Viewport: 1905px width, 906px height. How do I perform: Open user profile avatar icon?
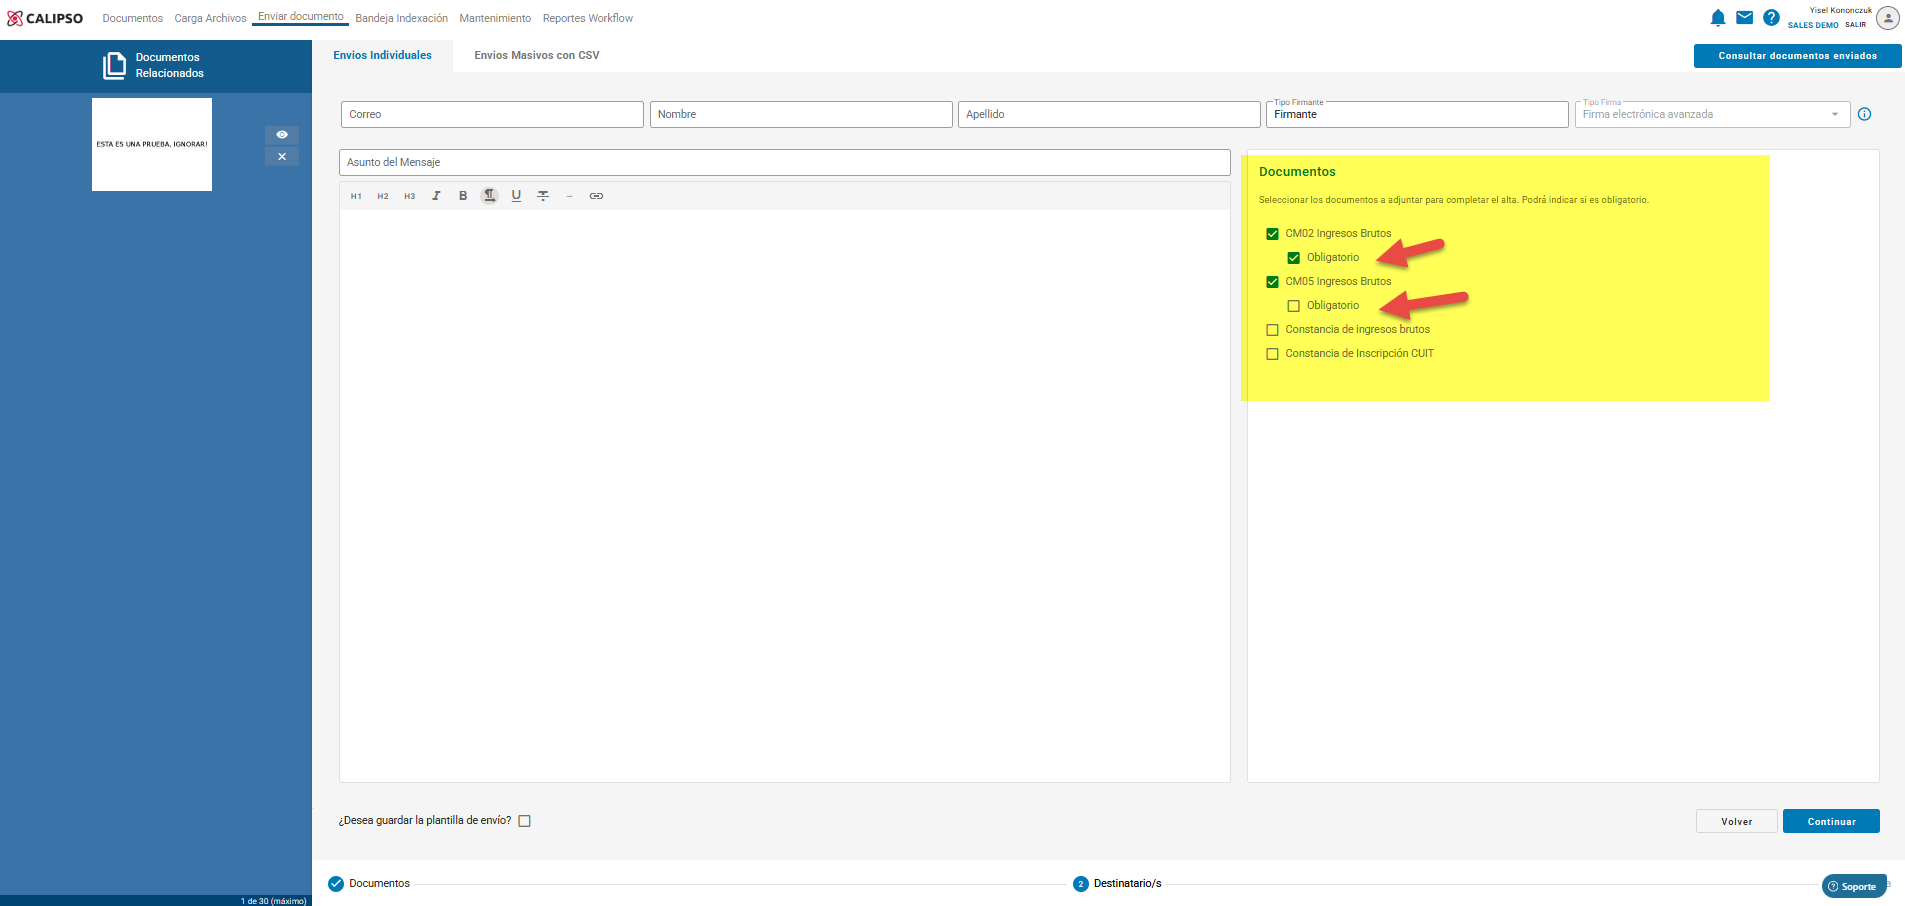[1888, 18]
